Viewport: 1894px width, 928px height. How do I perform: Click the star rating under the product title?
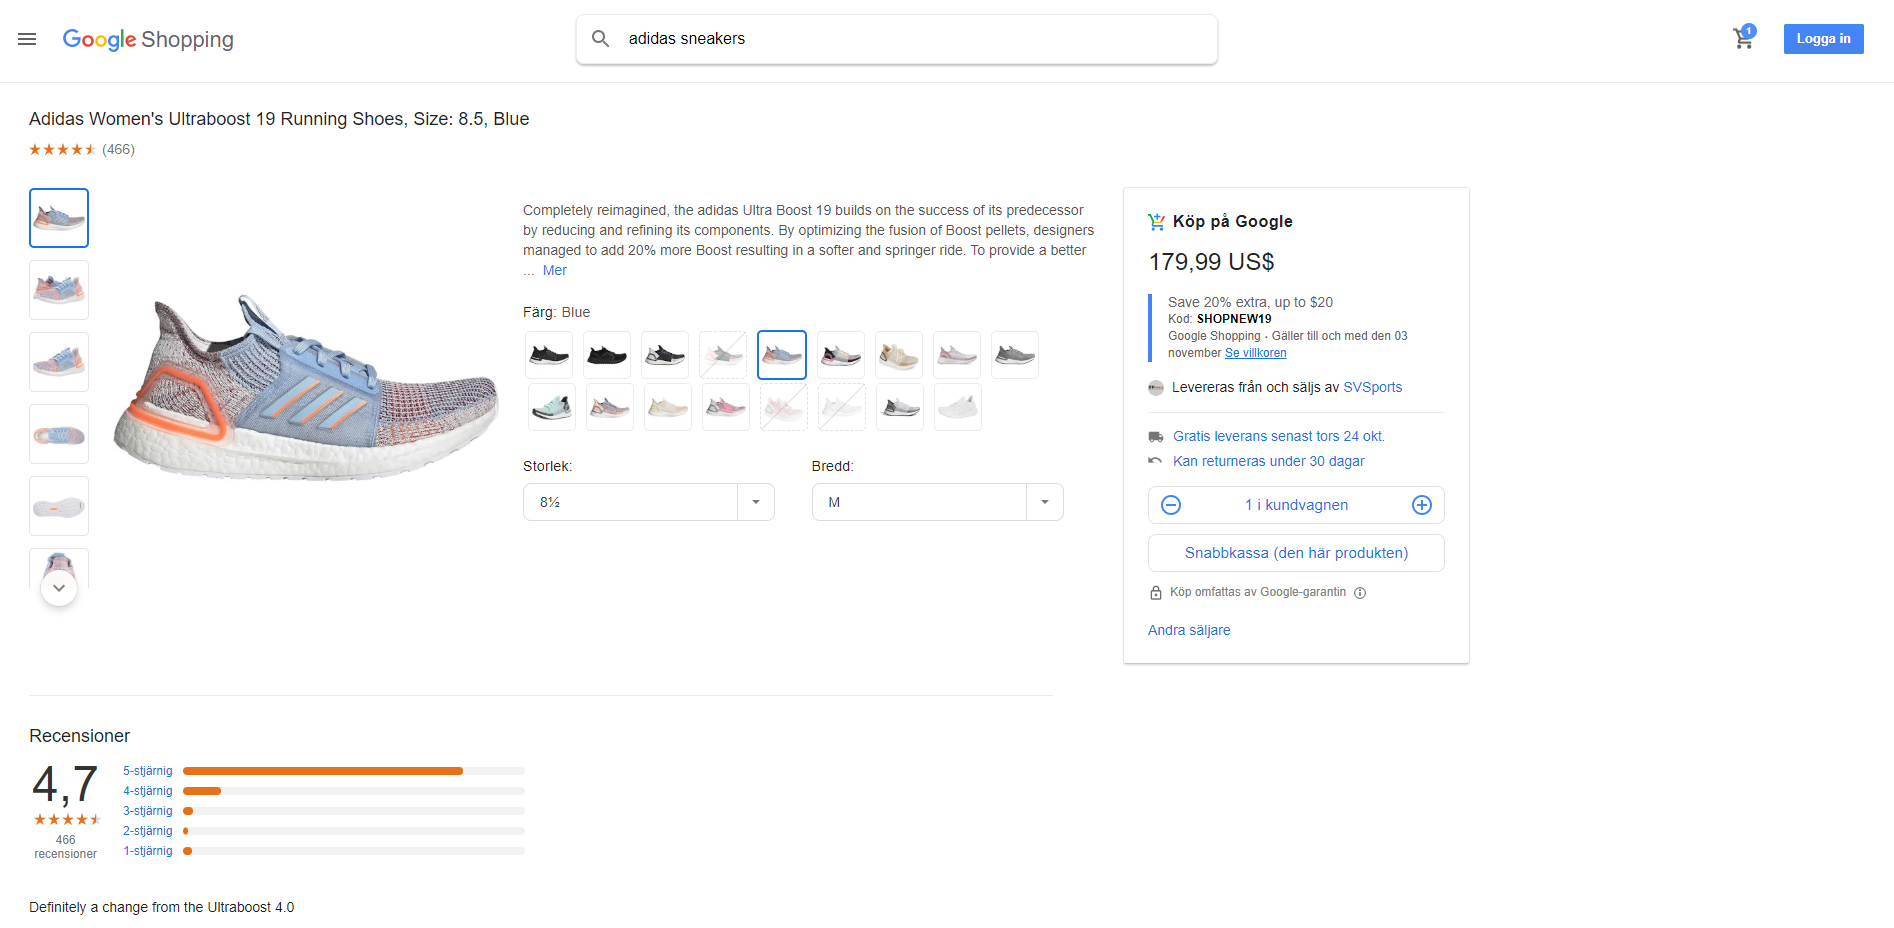pyautogui.click(x=62, y=150)
